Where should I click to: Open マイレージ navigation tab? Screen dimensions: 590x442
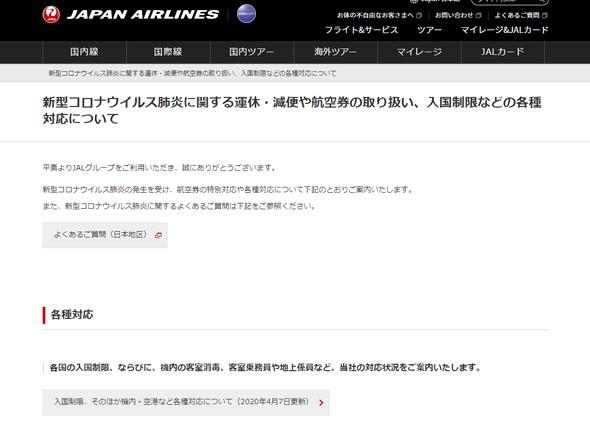[x=419, y=52]
